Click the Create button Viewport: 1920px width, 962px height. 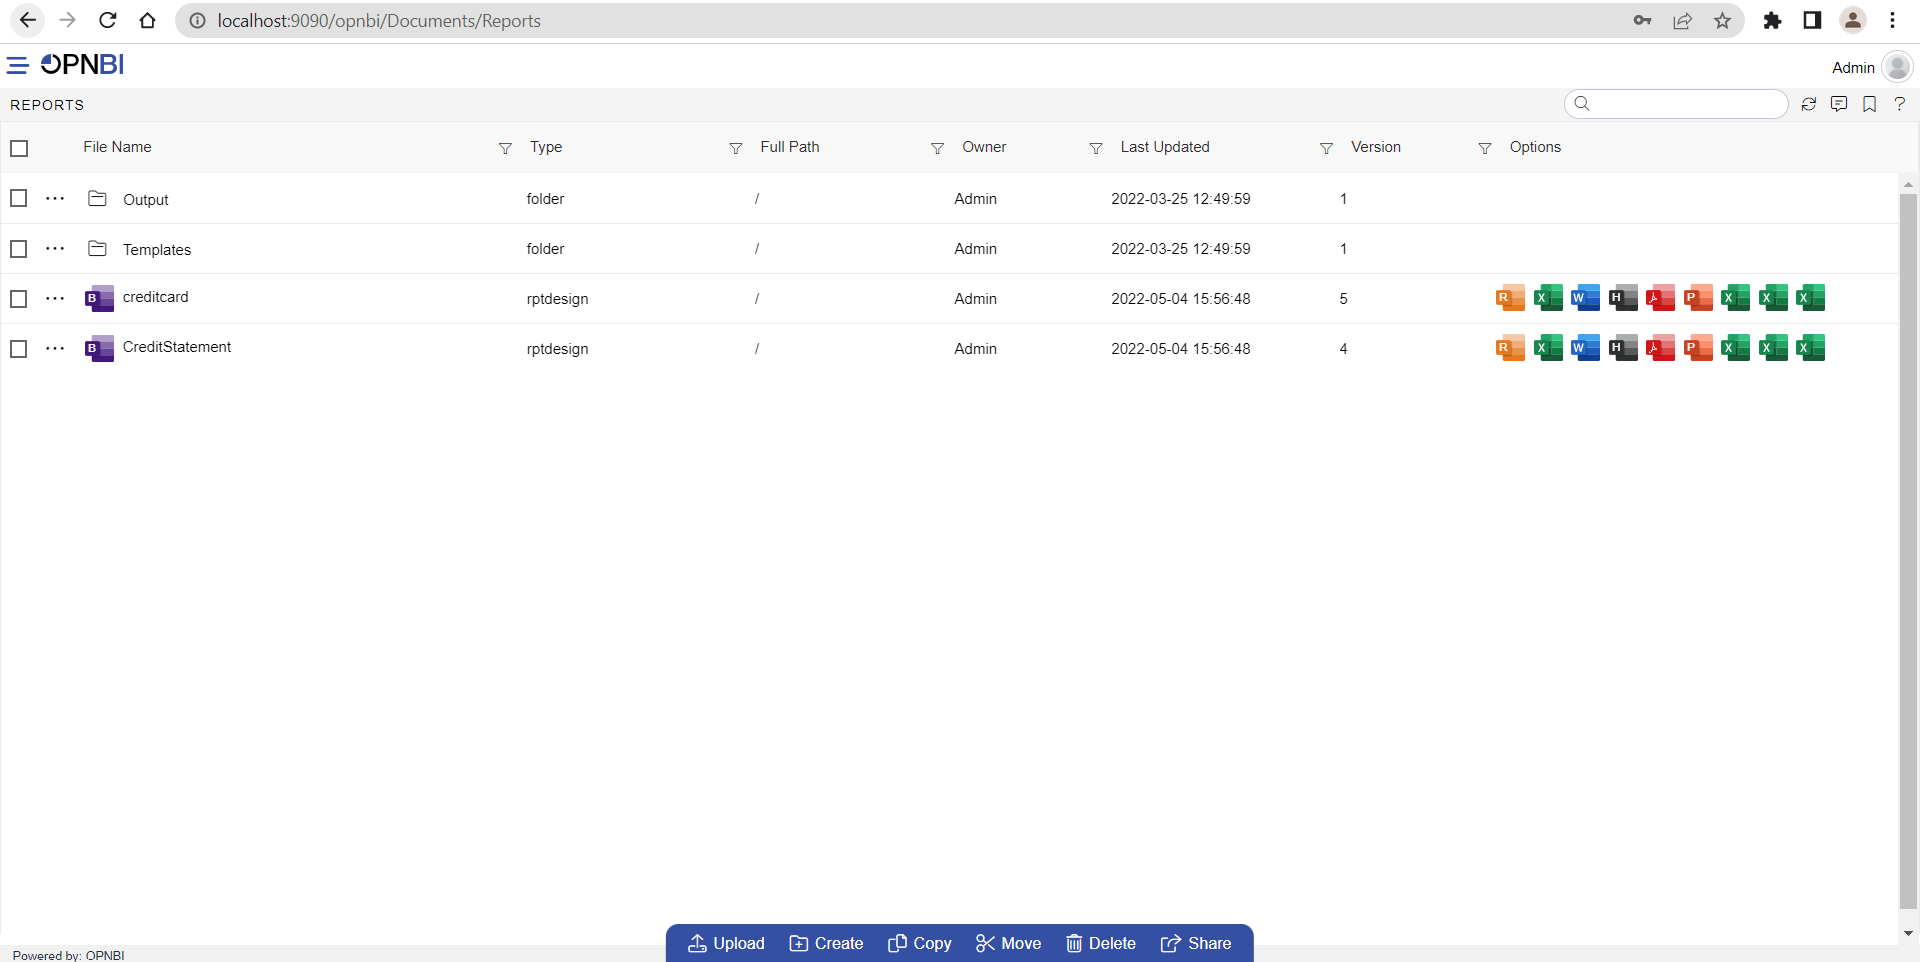(827, 943)
